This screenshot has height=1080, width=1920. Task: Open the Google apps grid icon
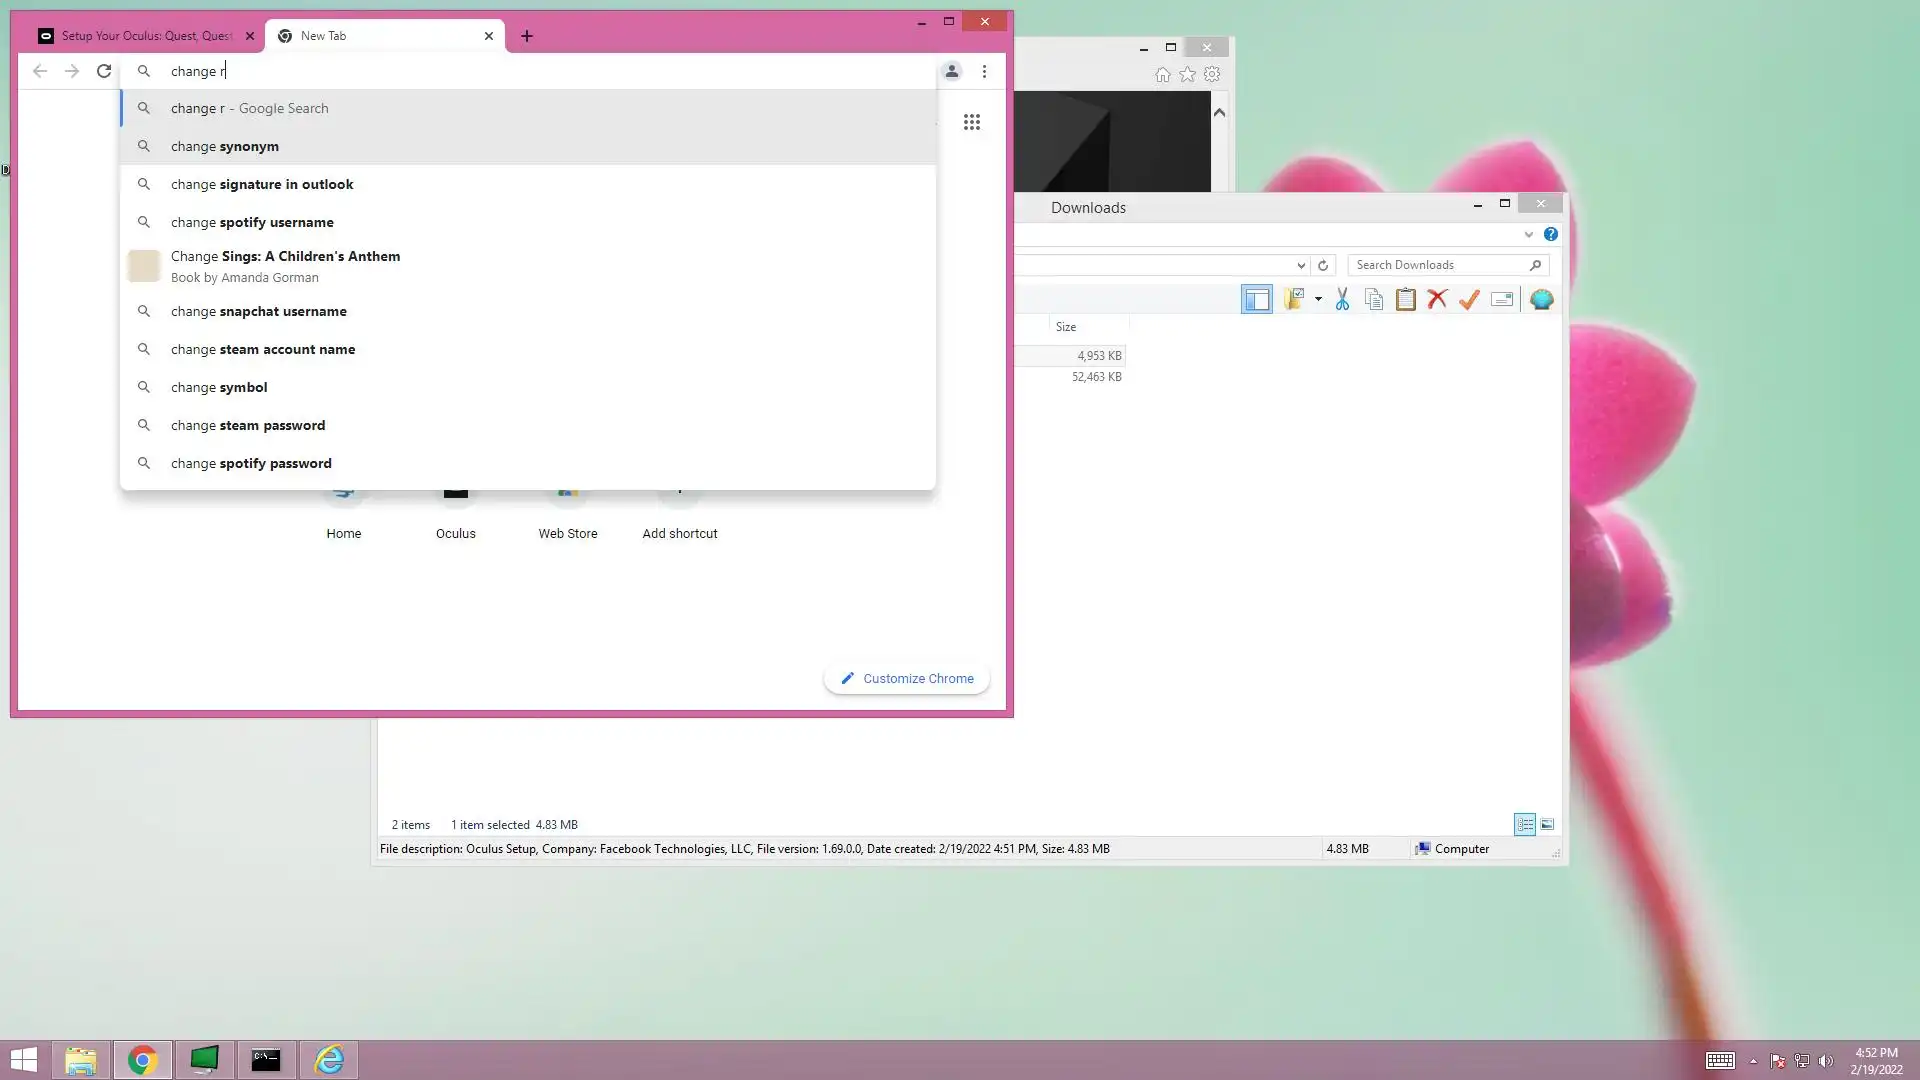pos(971,122)
